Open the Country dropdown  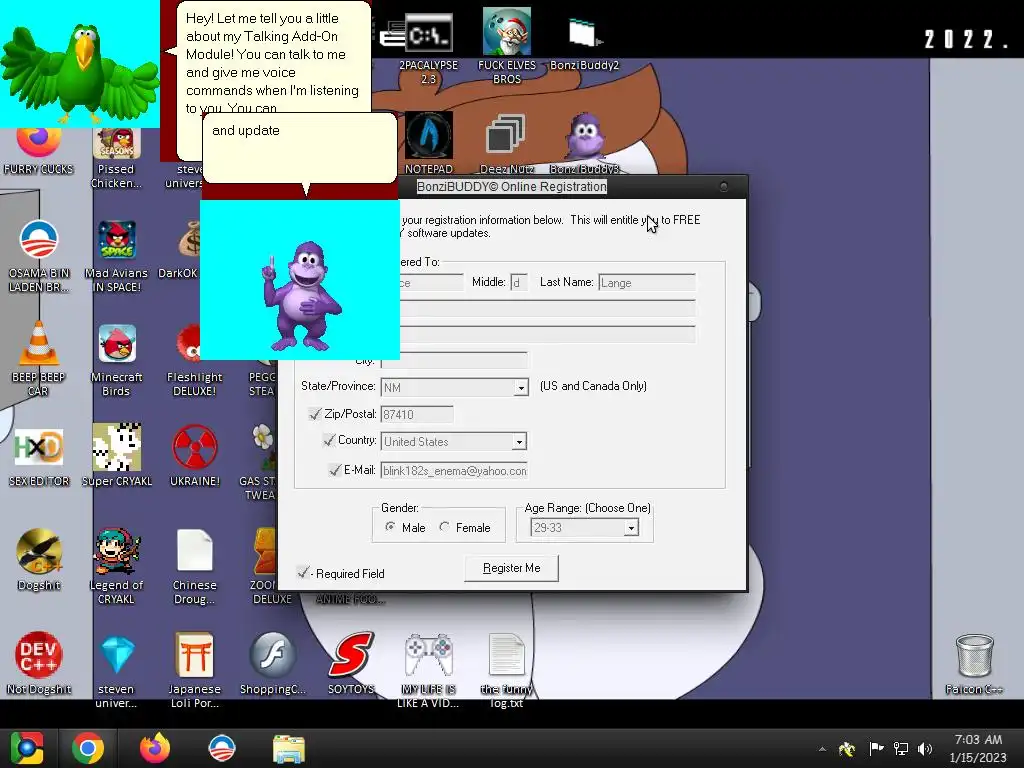[519, 441]
